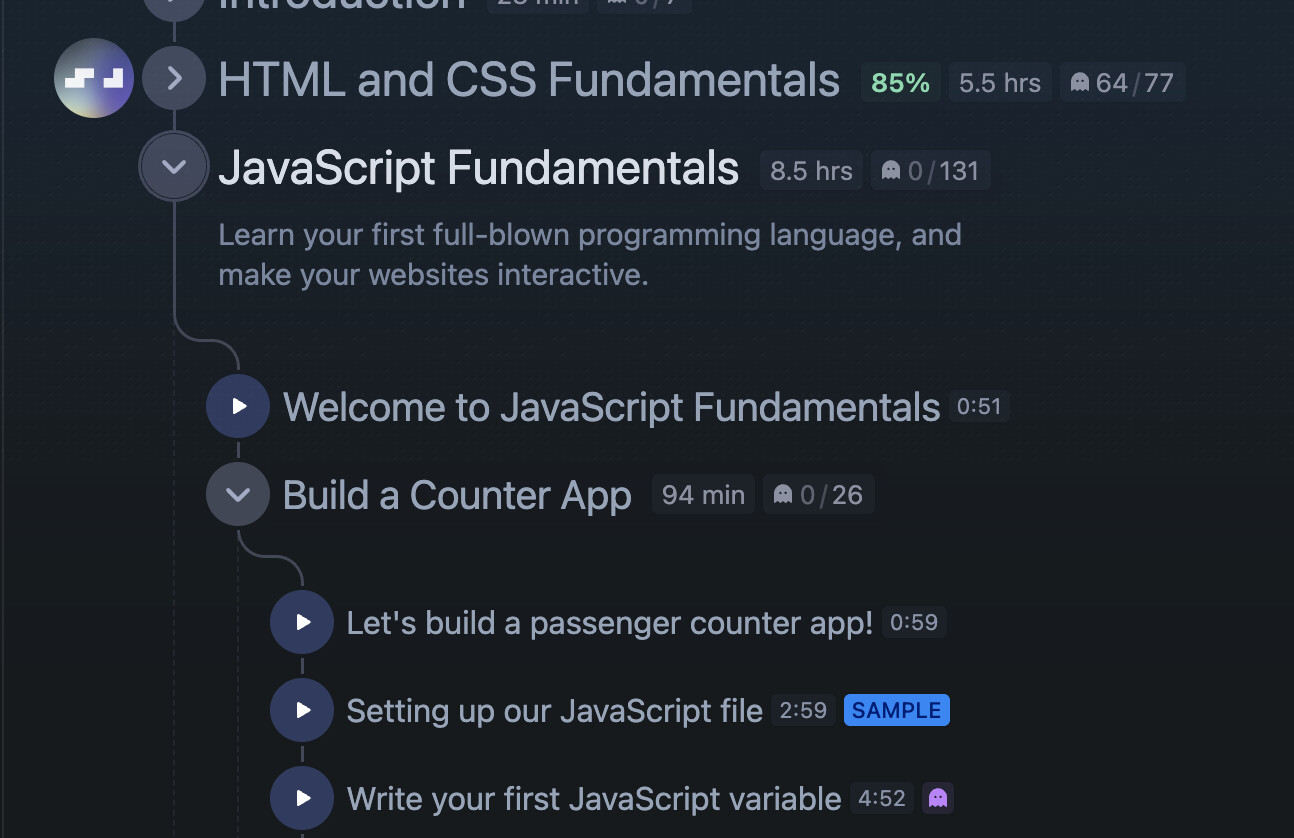
Task: Click the Scrimba avatar logo icon
Action: 93,78
